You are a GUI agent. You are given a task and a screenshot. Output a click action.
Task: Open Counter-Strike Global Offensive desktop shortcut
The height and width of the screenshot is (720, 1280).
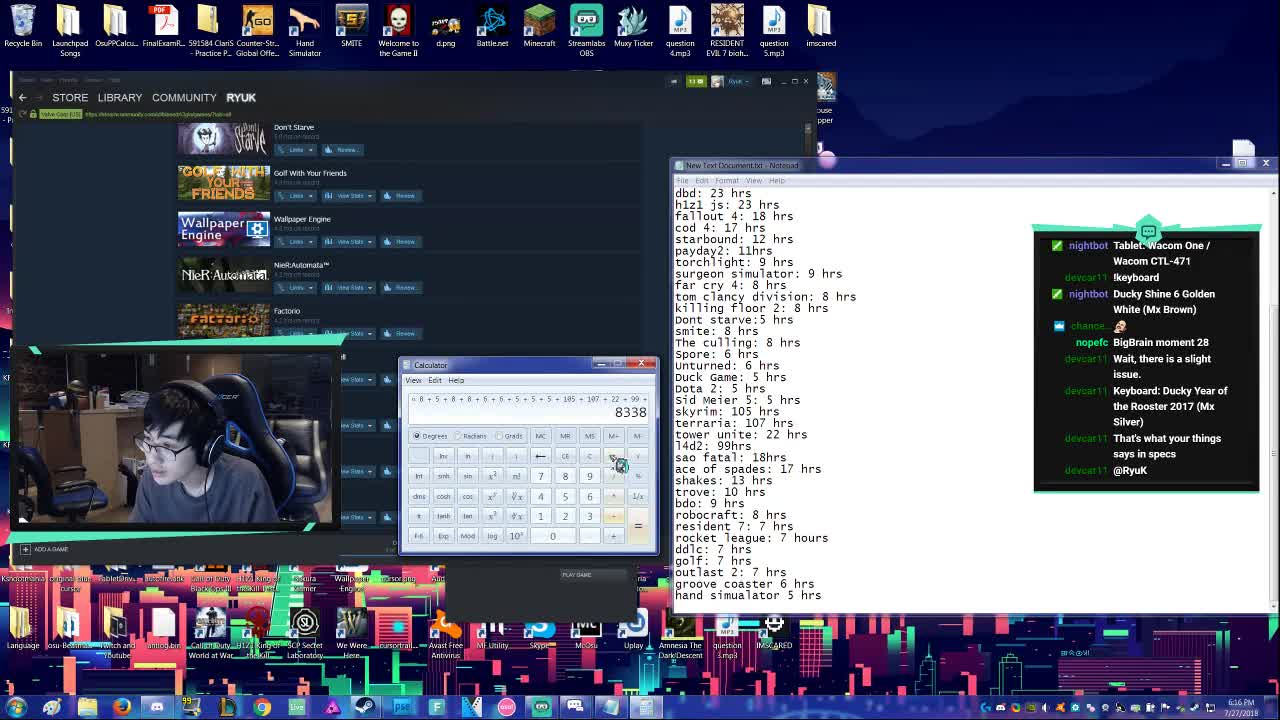[x=258, y=30]
